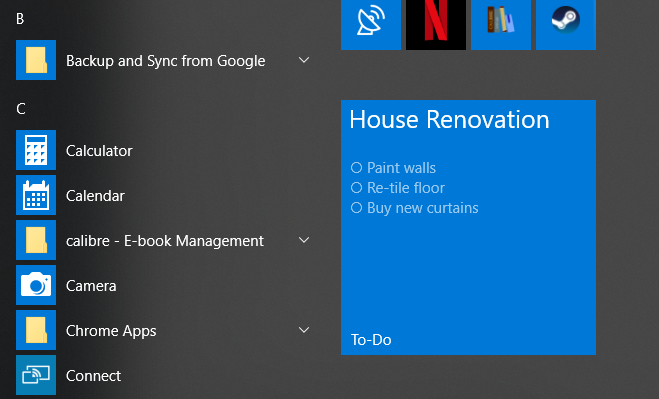Check off Buy new curtains task

click(x=356, y=208)
